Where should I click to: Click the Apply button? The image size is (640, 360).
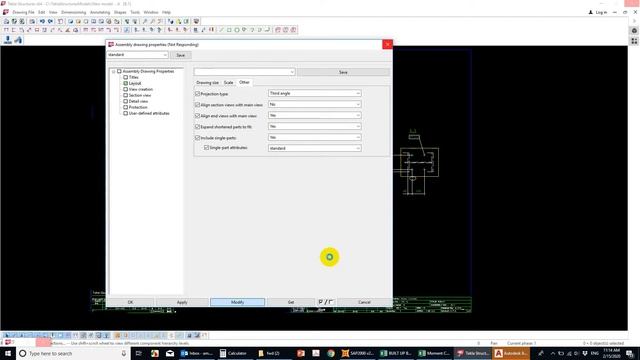tap(182, 302)
